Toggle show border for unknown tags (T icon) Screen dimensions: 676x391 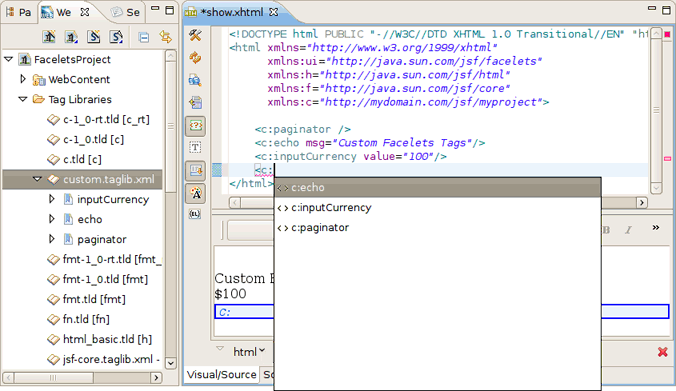tap(195, 147)
